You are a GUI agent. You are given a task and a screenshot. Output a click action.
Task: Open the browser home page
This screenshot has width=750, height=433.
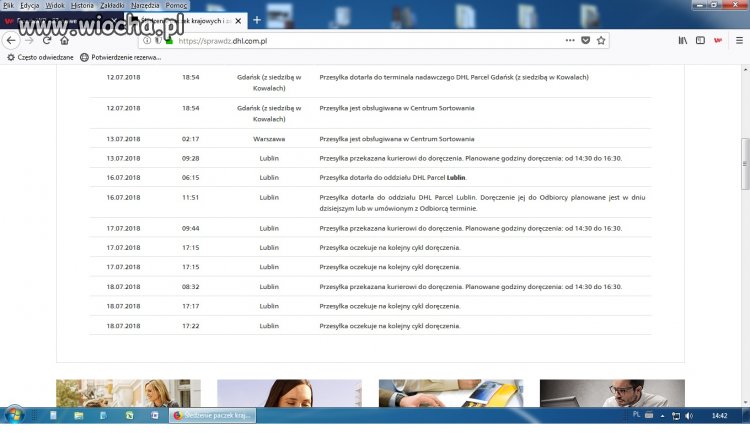pyautogui.click(x=65, y=41)
